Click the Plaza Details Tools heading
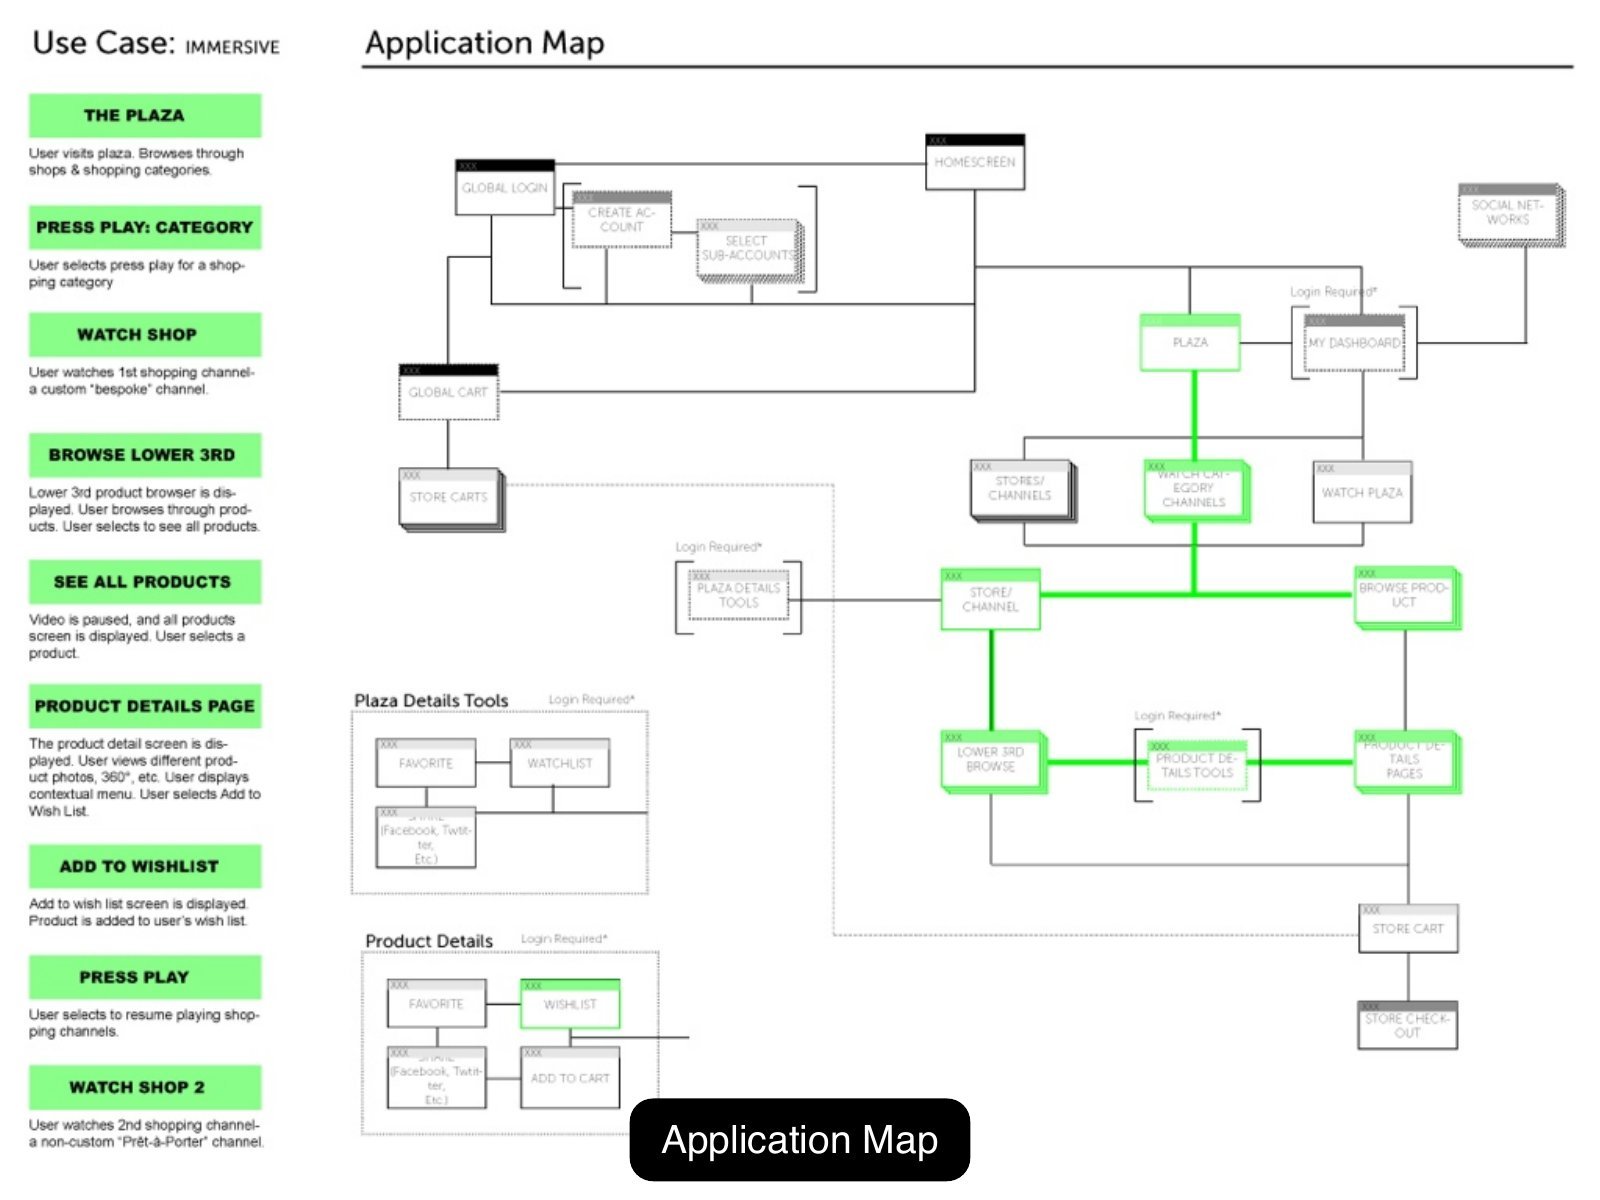Viewport: 1600px width, 1200px height. [x=431, y=700]
